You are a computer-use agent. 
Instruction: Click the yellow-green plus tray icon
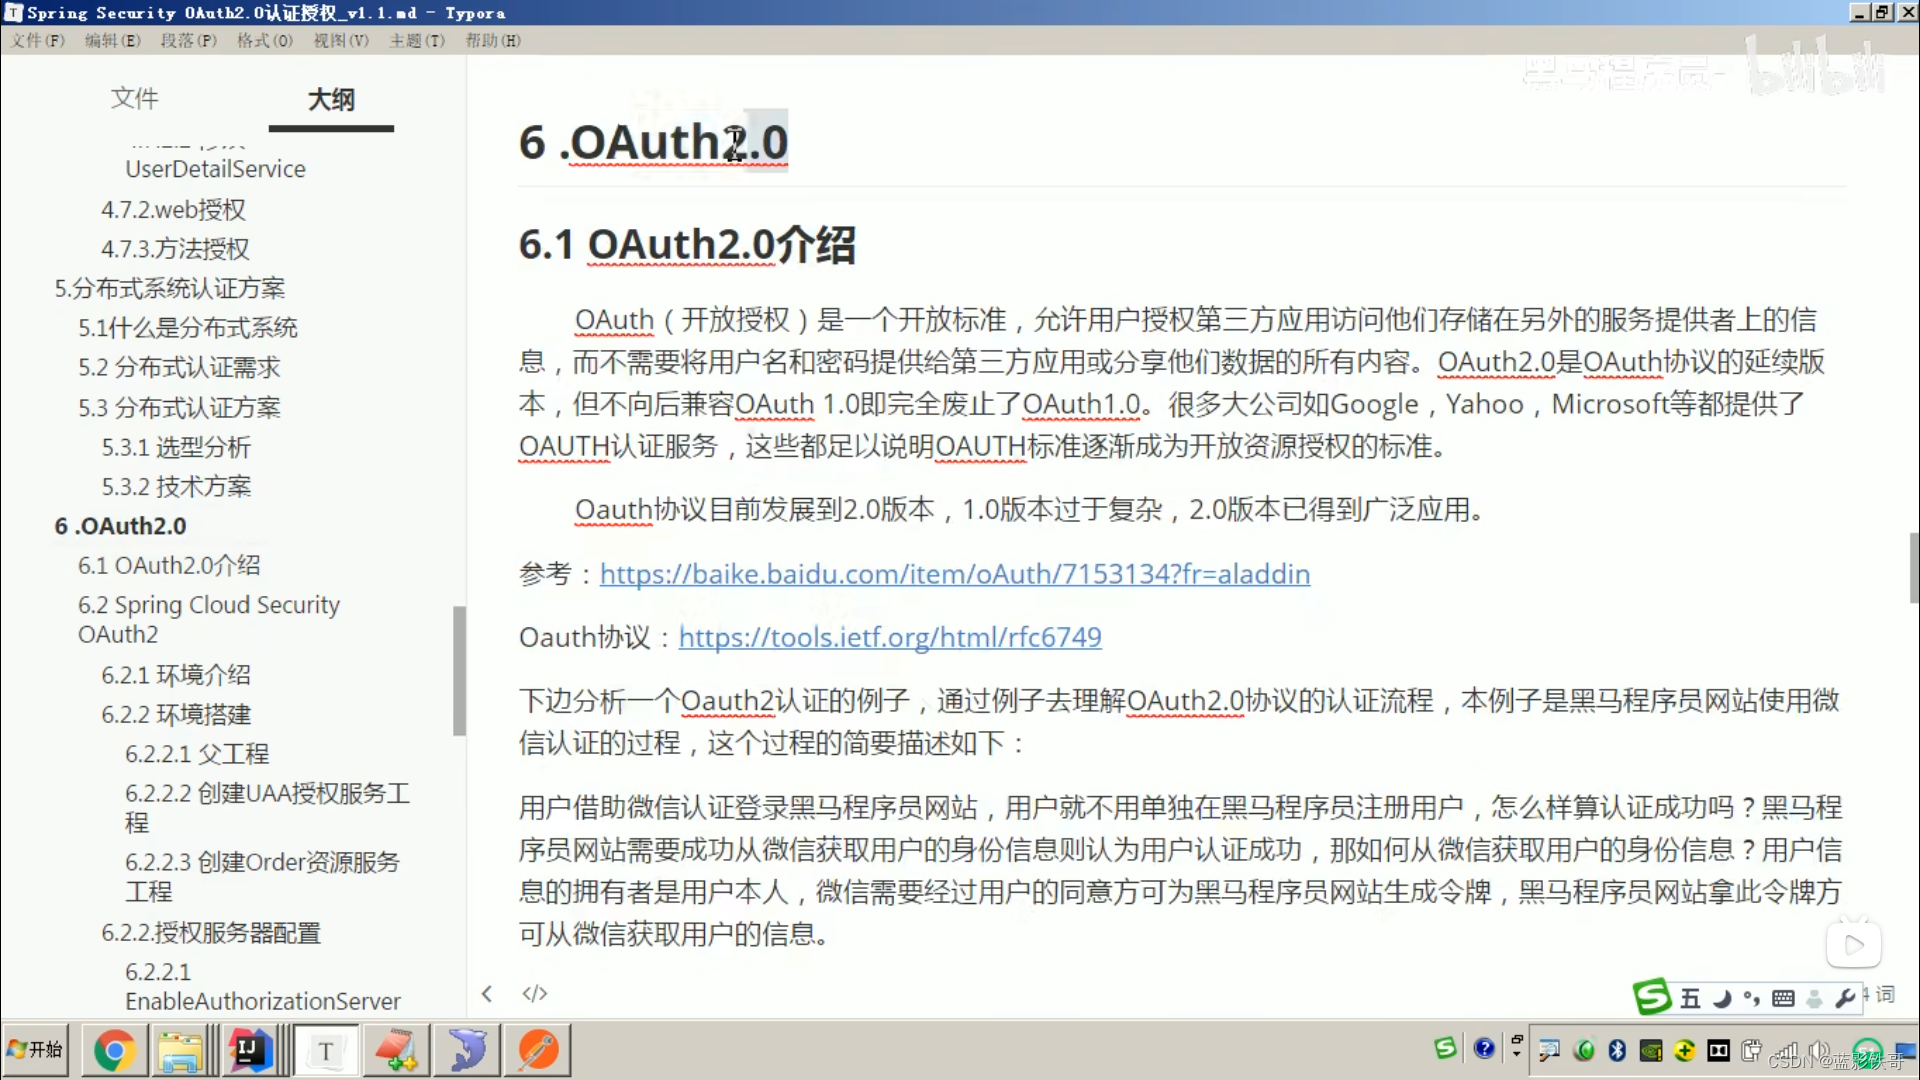coord(1684,1050)
